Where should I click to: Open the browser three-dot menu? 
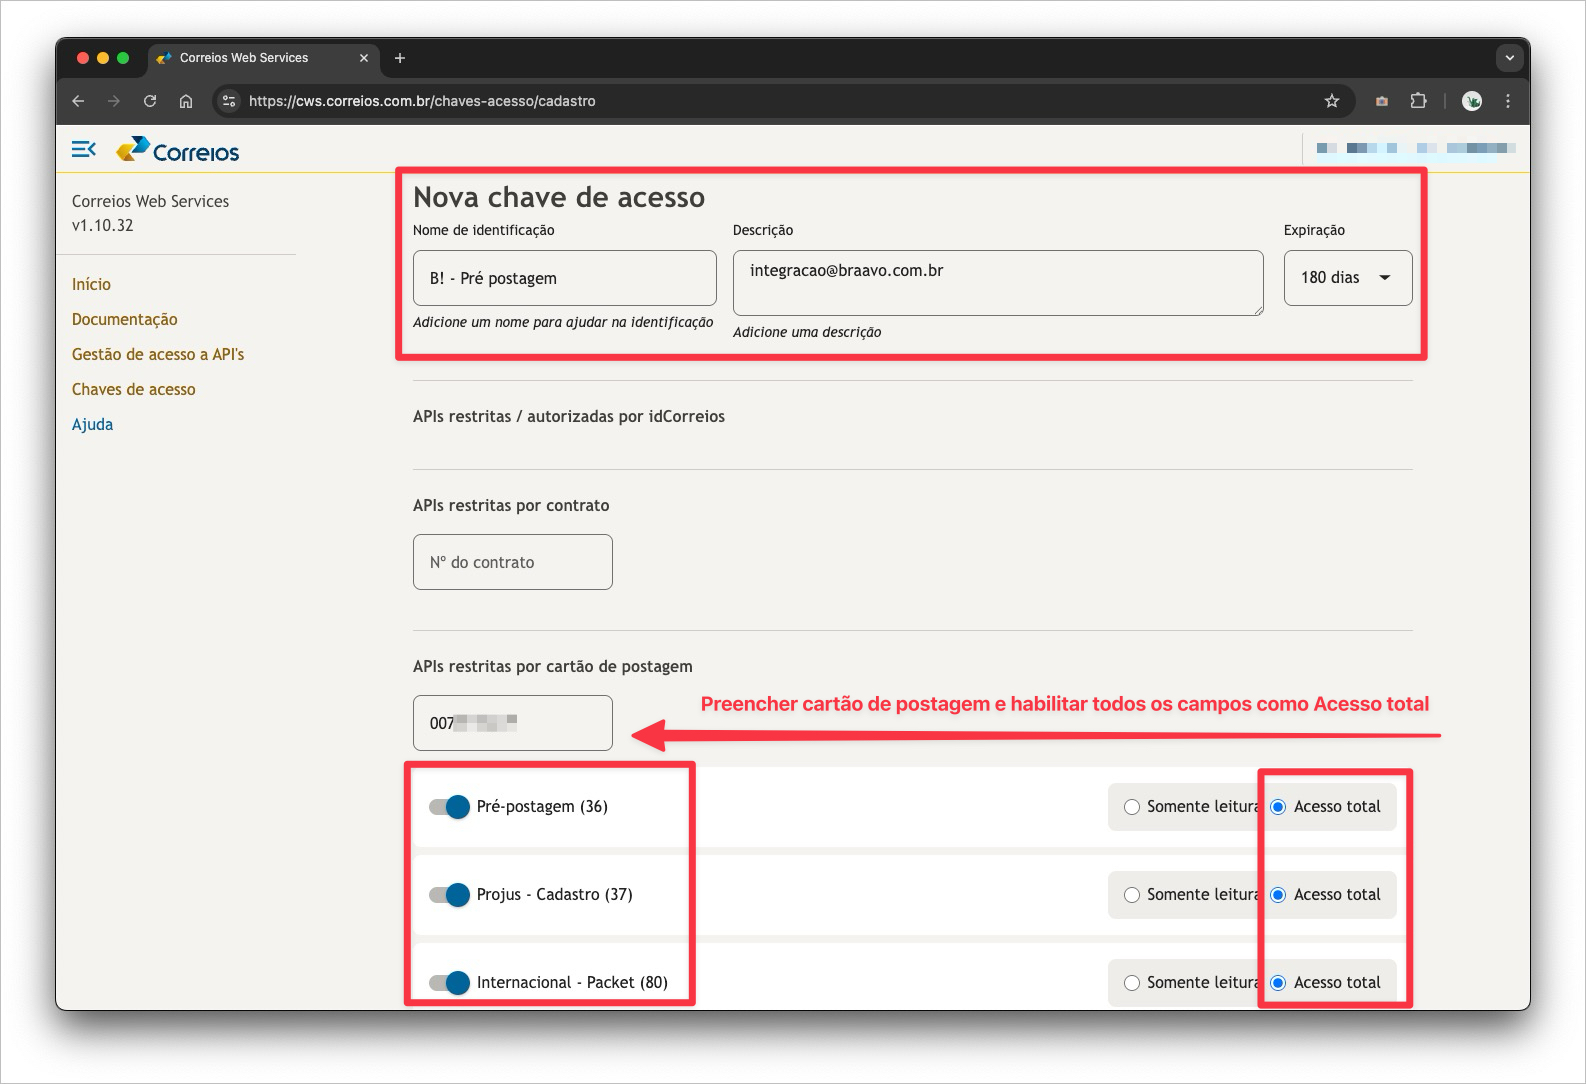1508,101
